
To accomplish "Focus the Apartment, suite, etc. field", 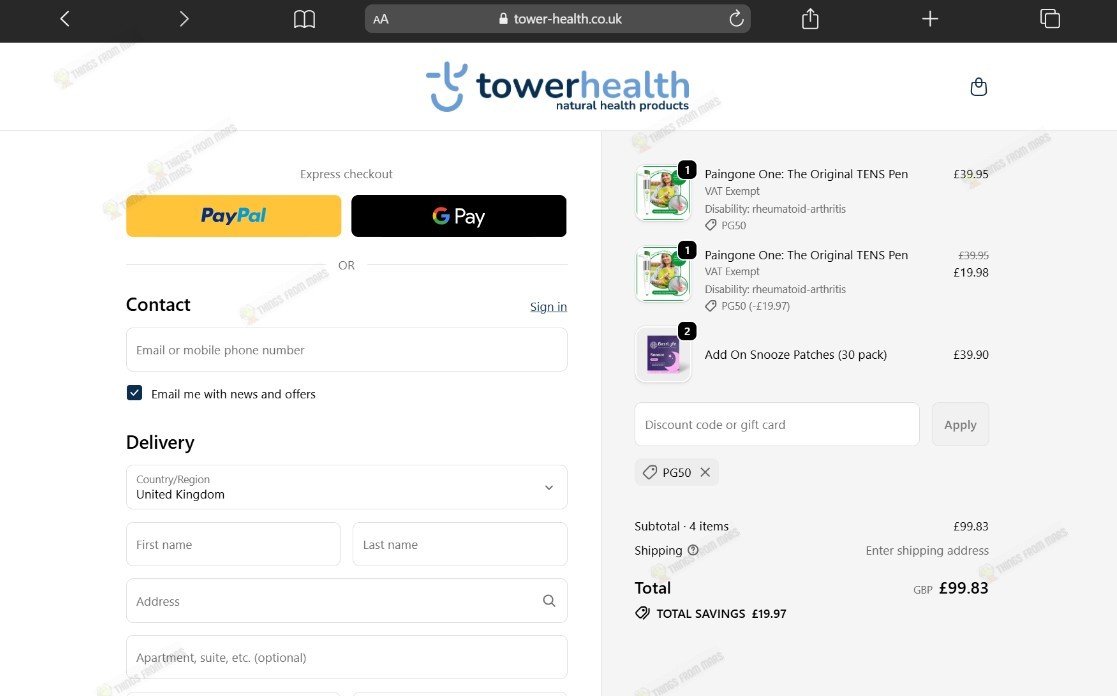I will (347, 657).
